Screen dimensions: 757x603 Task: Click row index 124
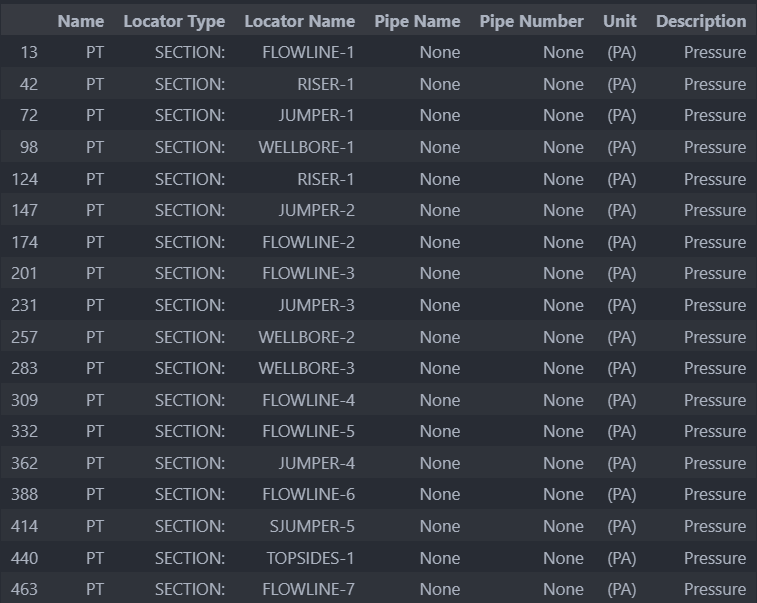(x=25, y=179)
